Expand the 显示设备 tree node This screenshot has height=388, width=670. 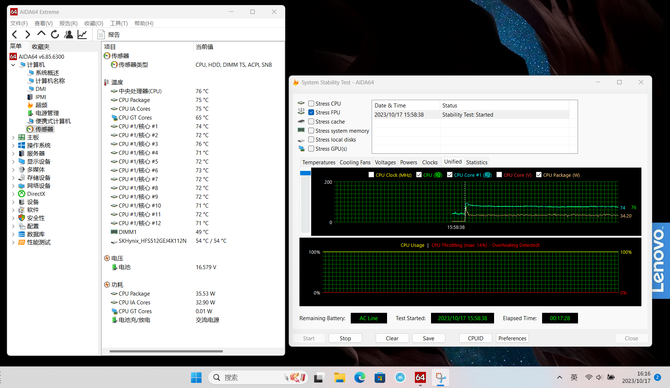13,162
